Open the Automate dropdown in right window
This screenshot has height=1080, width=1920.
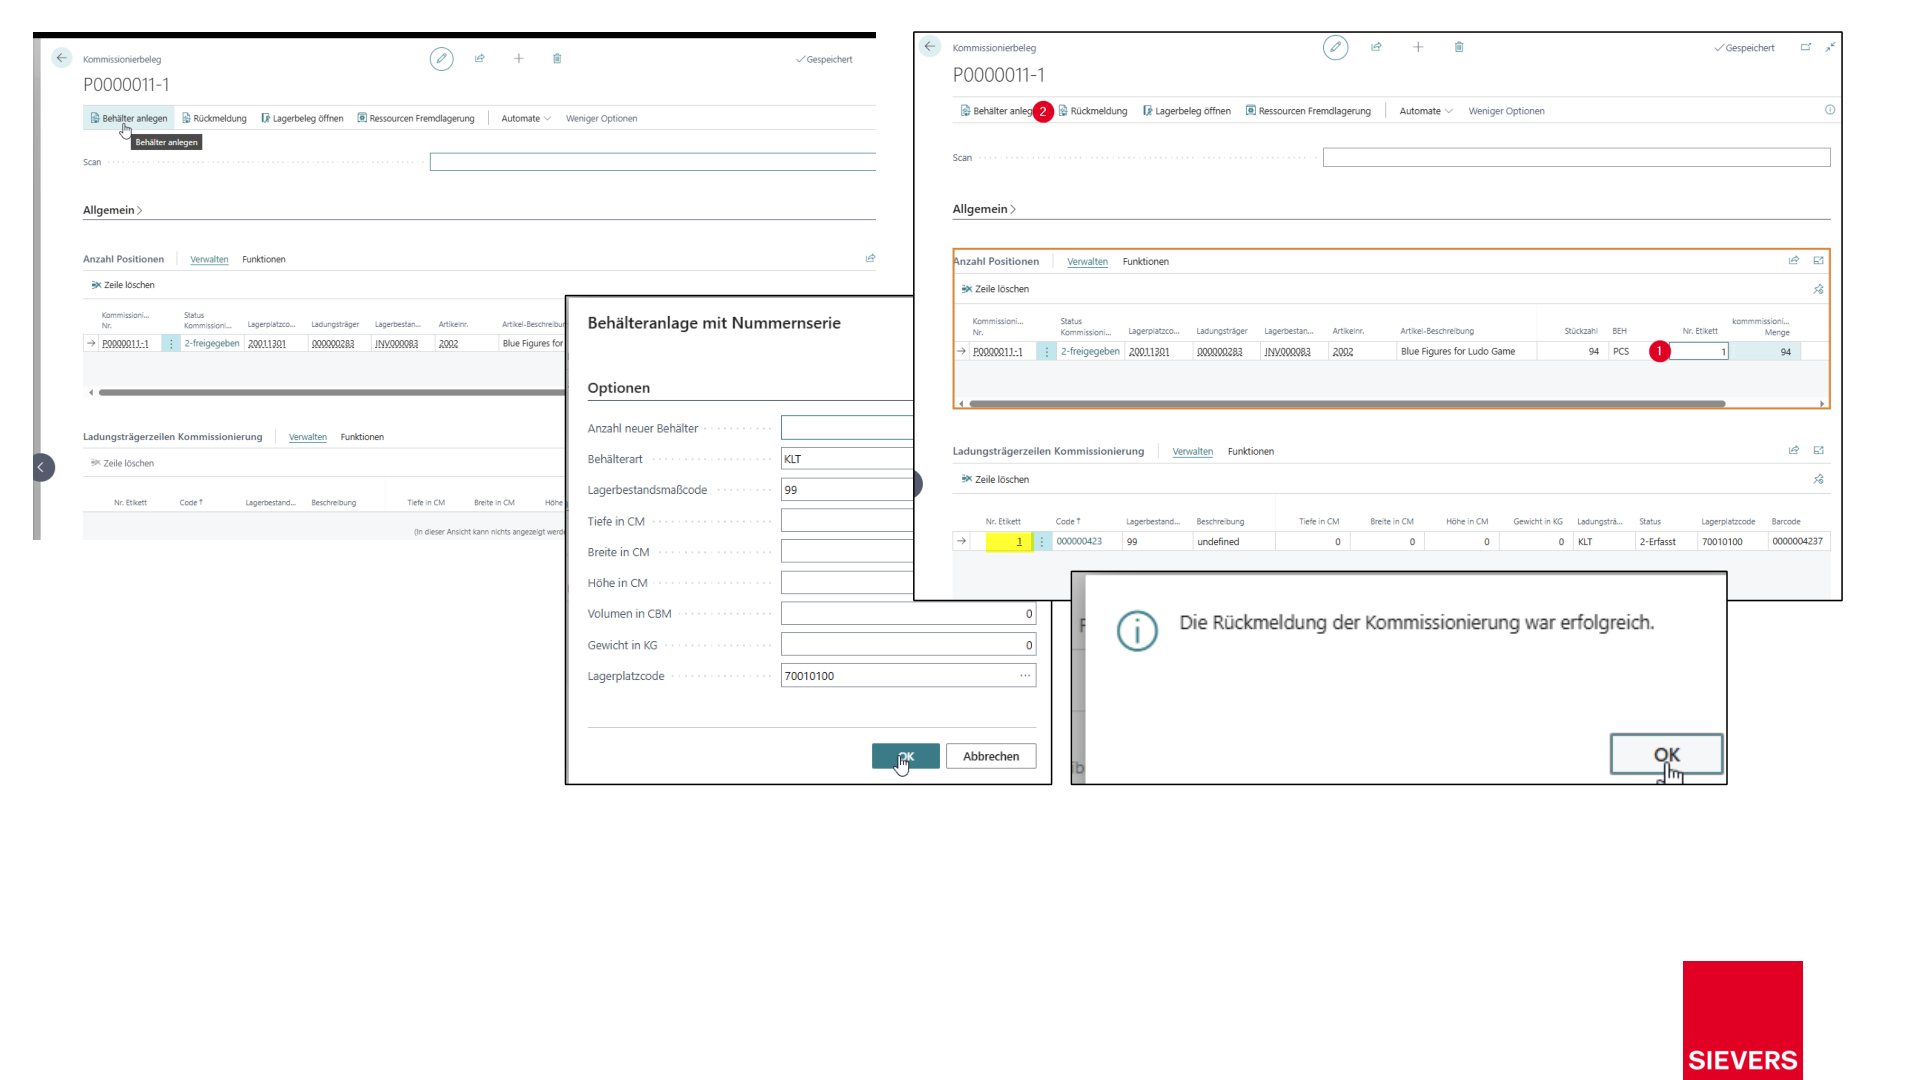tap(1426, 111)
